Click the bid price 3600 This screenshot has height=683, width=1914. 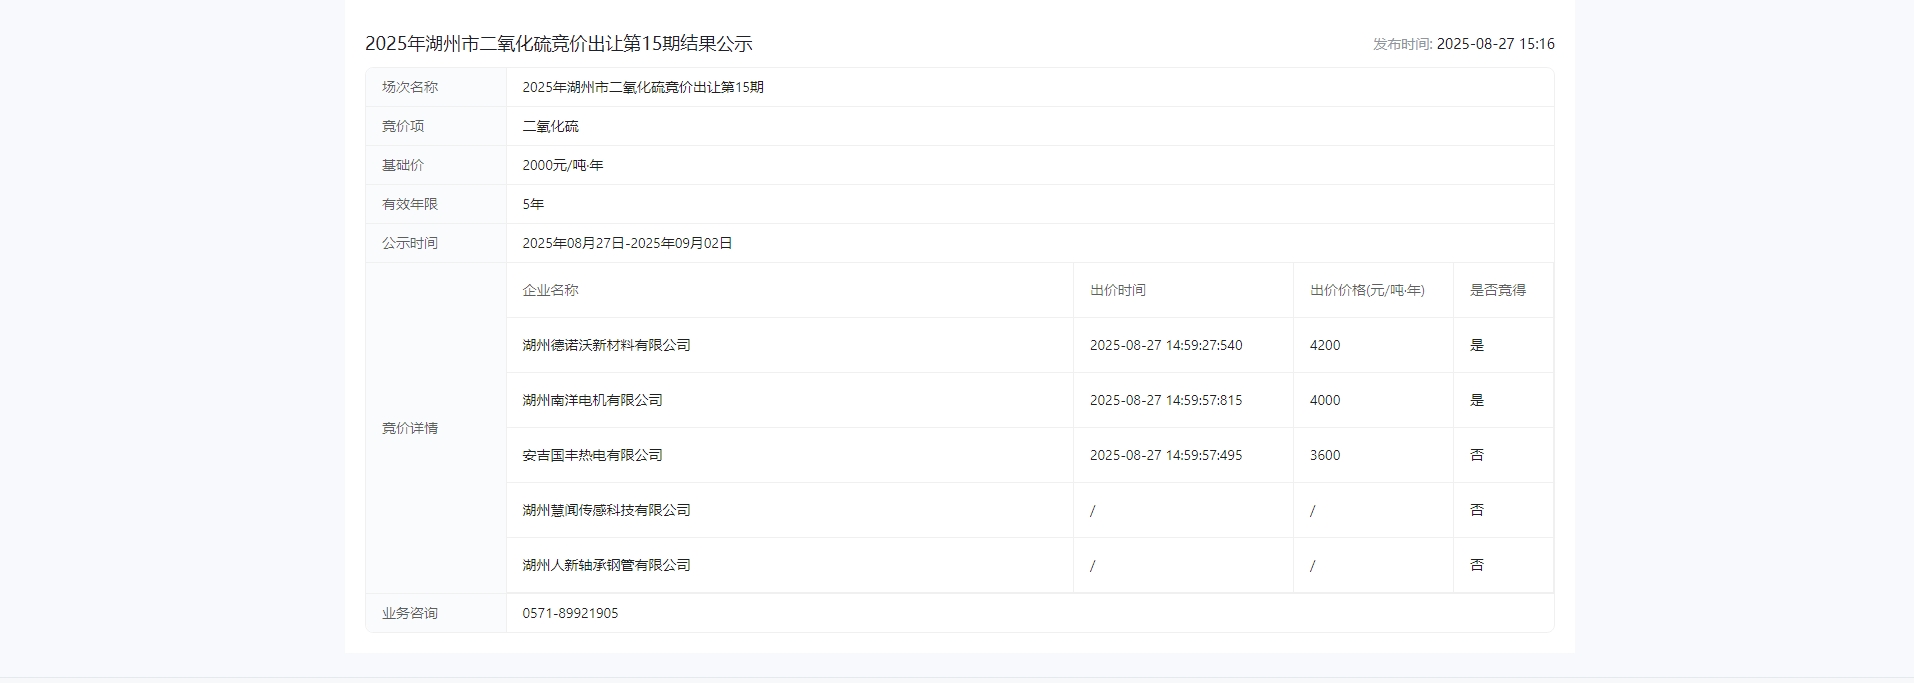[x=1324, y=455]
